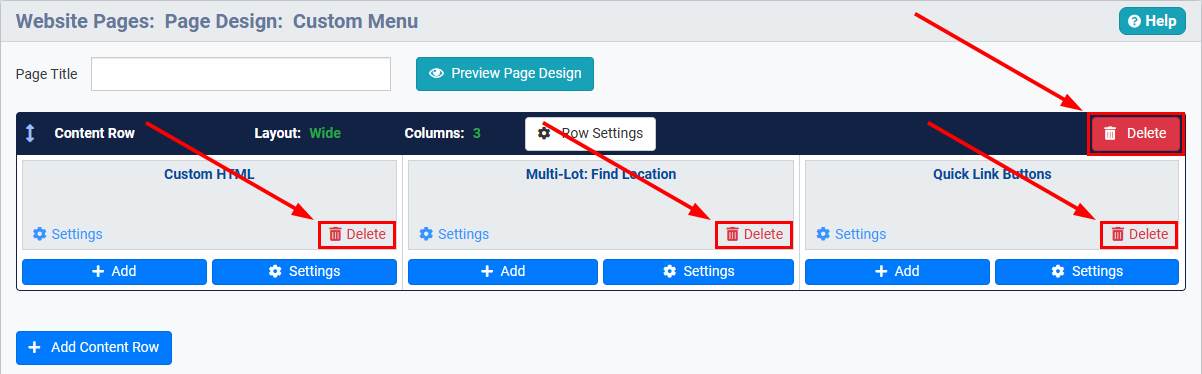The image size is (1202, 374).
Task: Open first column's blue Settings button
Action: tap(304, 271)
